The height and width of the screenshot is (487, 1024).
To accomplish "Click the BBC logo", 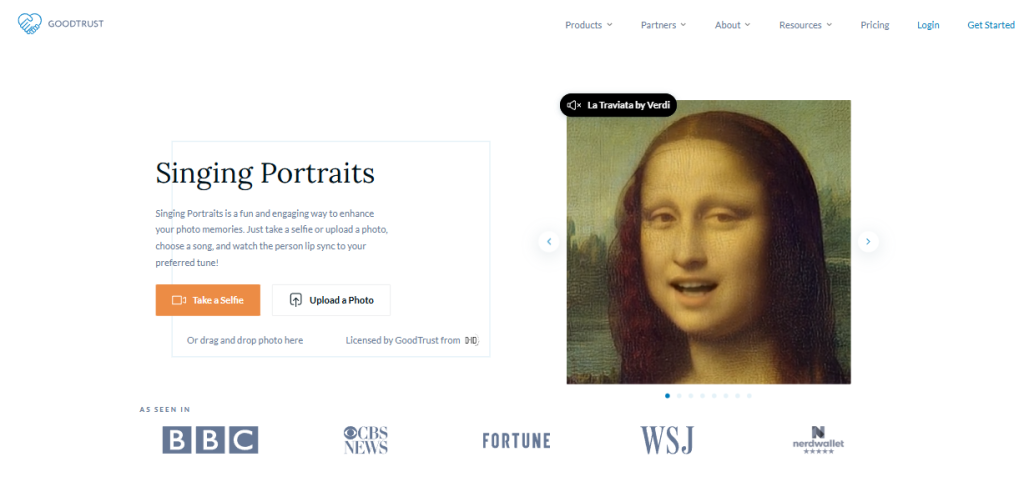I will click(x=210, y=440).
